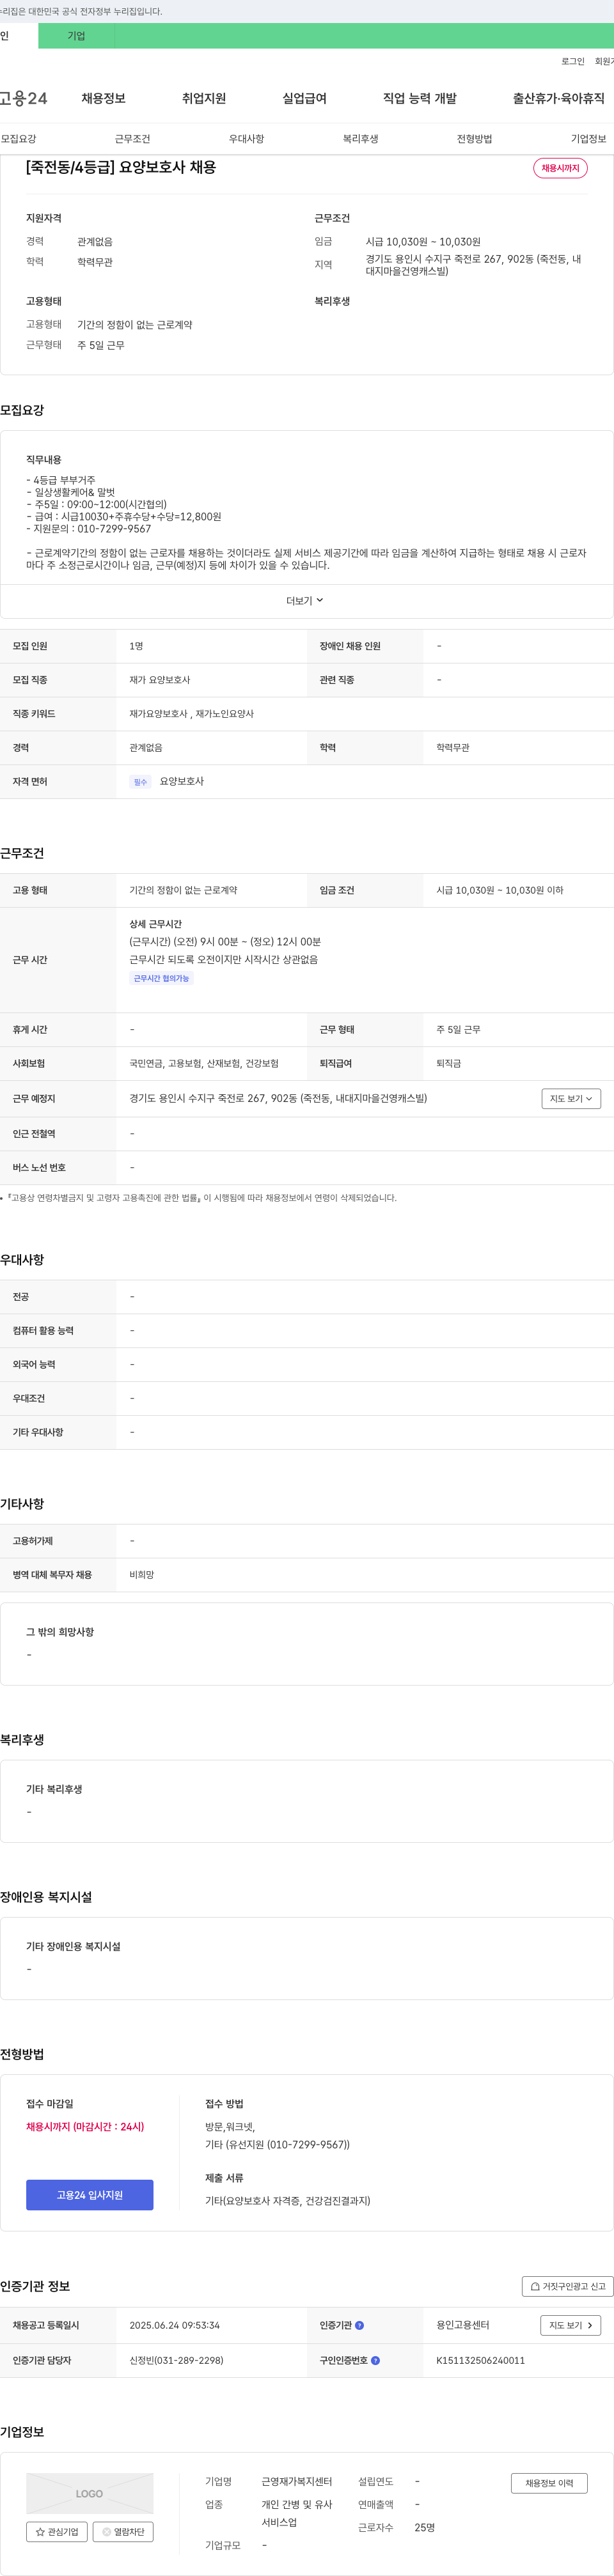Click 지원문의 : 010-7299-9567 line
Image resolution: width=614 pixels, height=2576 pixels.
[89, 529]
